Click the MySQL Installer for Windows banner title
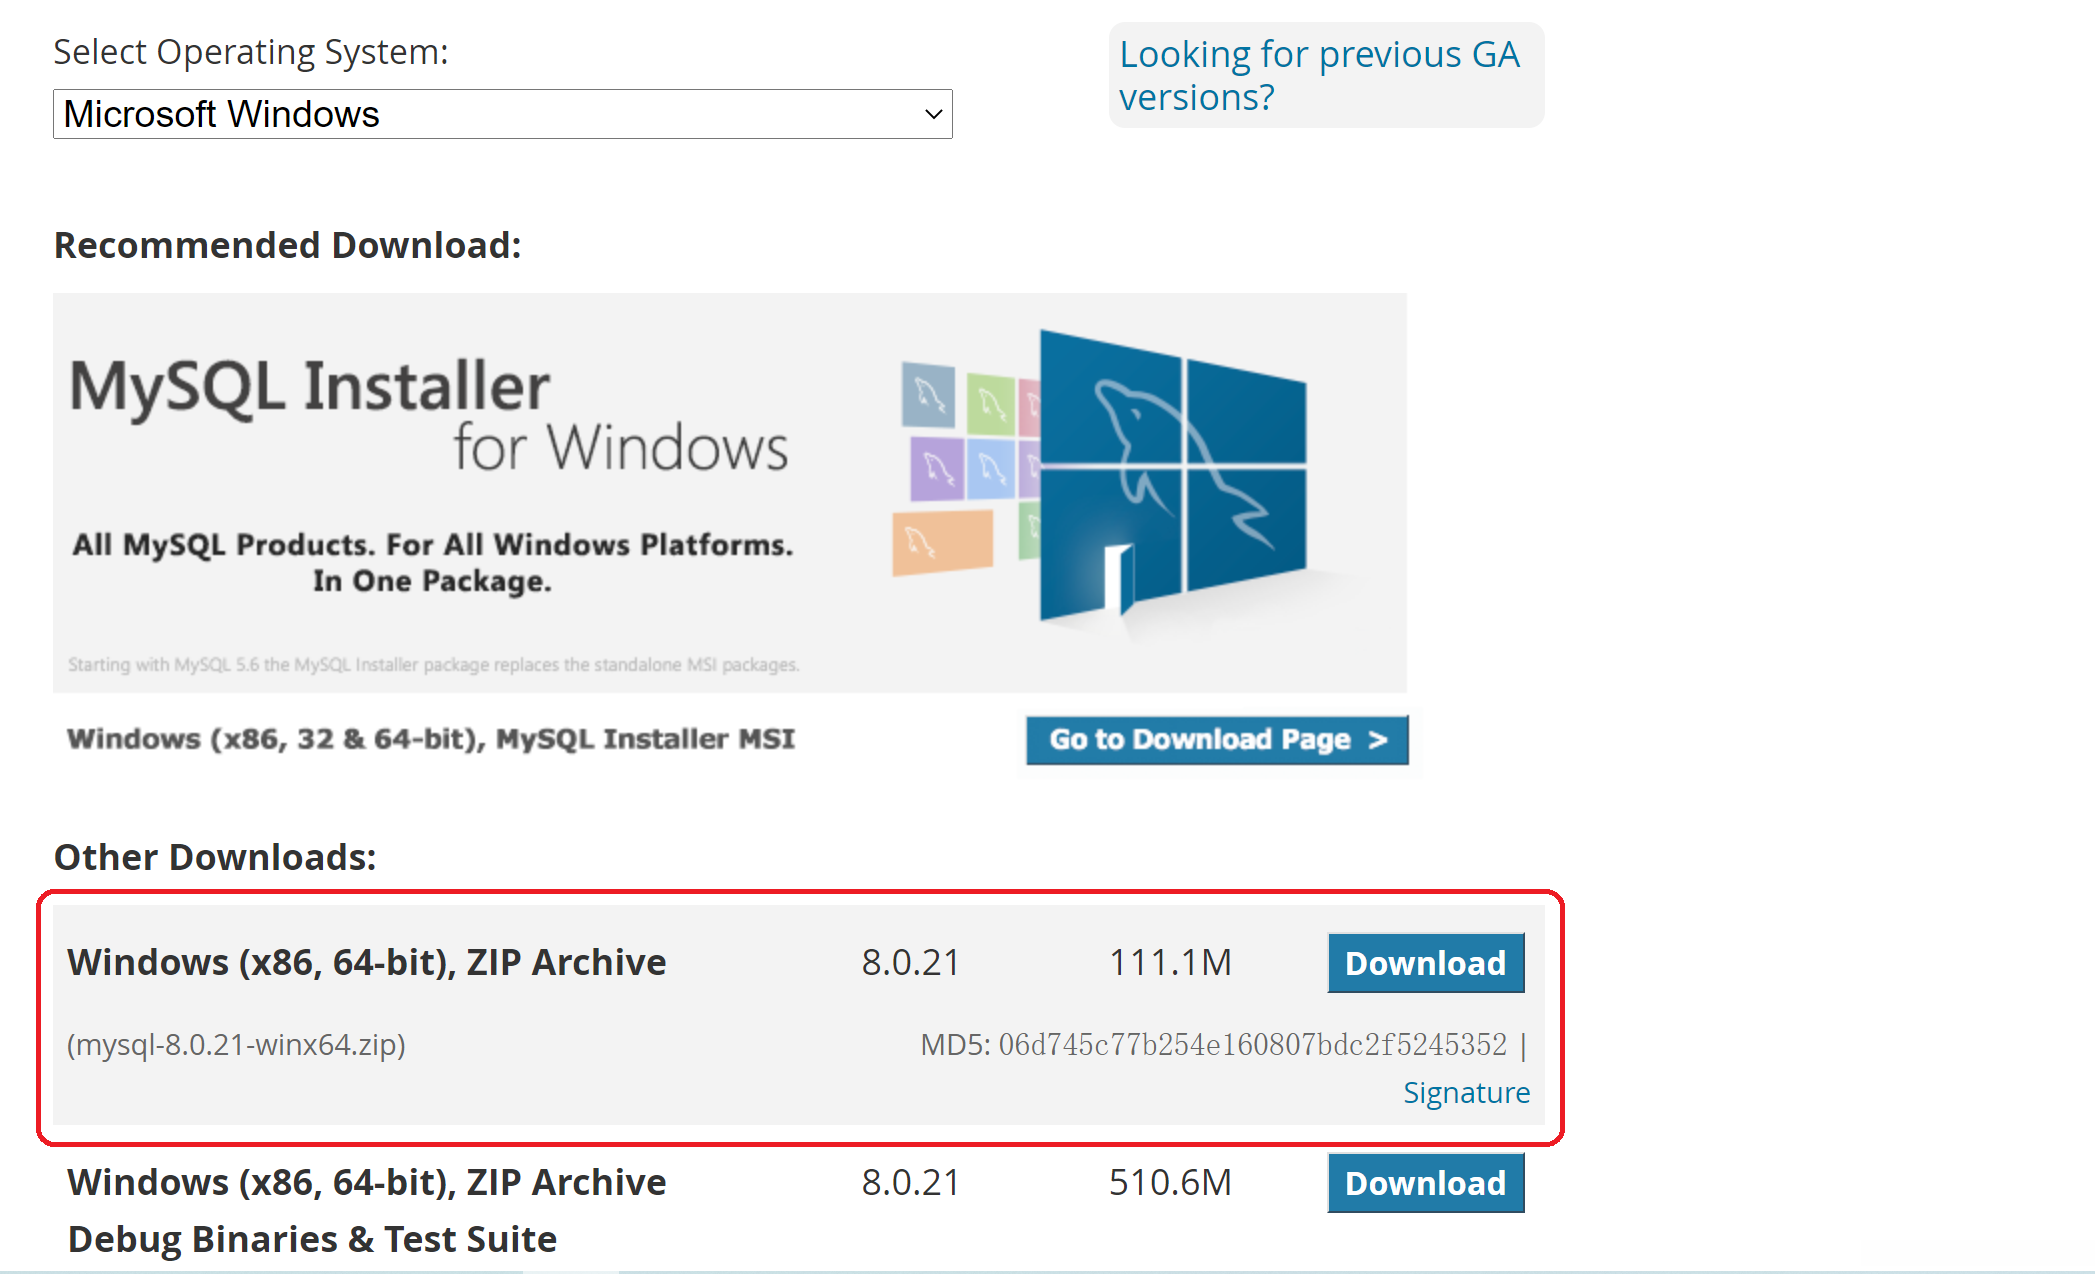 point(428,415)
